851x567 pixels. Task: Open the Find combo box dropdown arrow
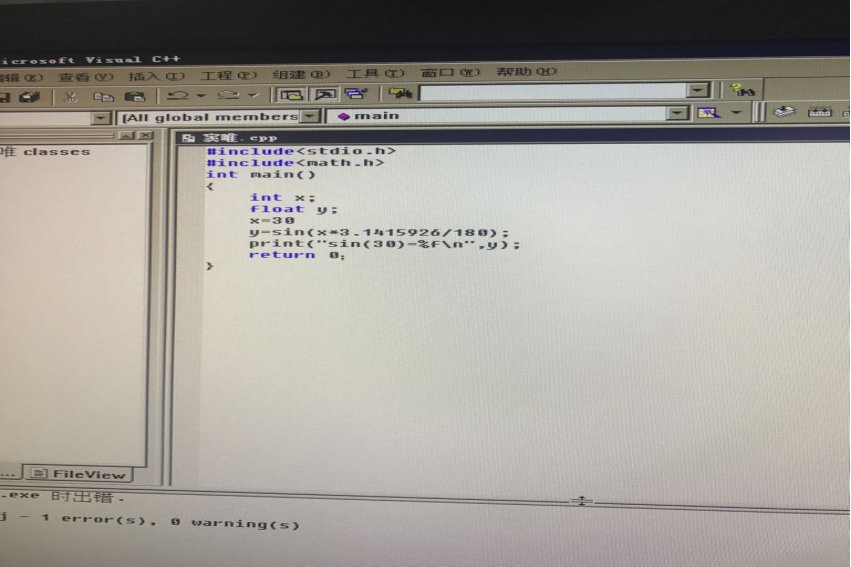pos(698,90)
